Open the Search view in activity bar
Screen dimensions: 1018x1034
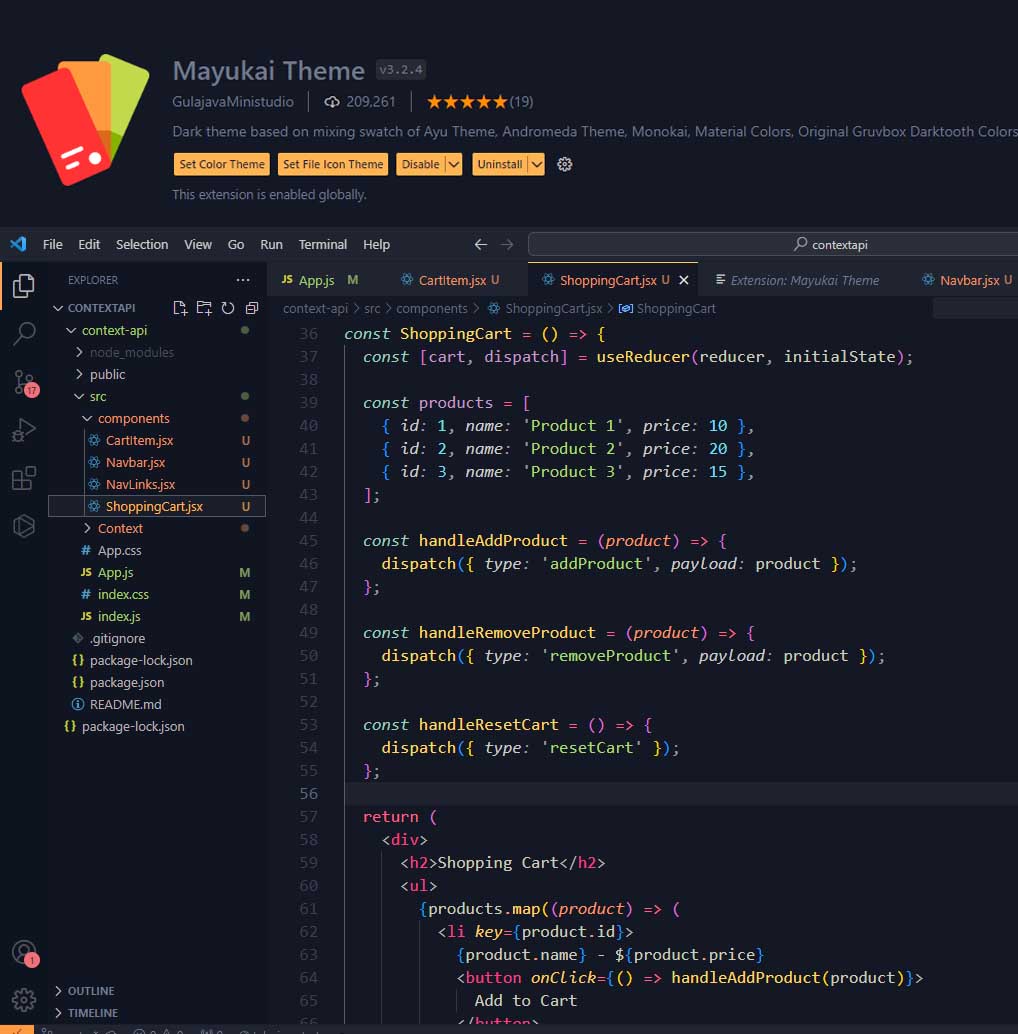coord(24,333)
